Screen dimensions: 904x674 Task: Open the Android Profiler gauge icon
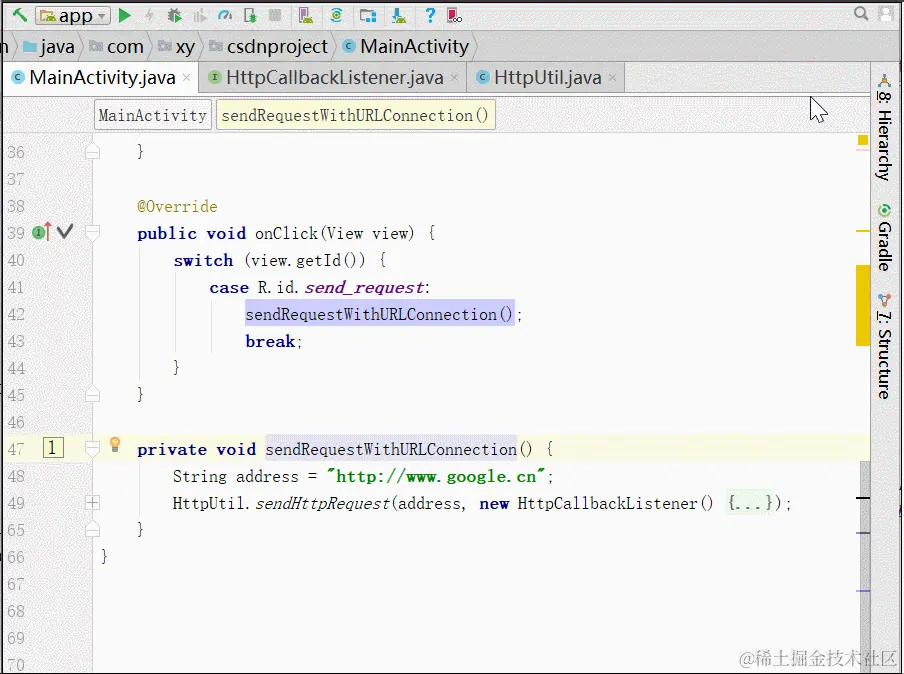[x=225, y=16]
